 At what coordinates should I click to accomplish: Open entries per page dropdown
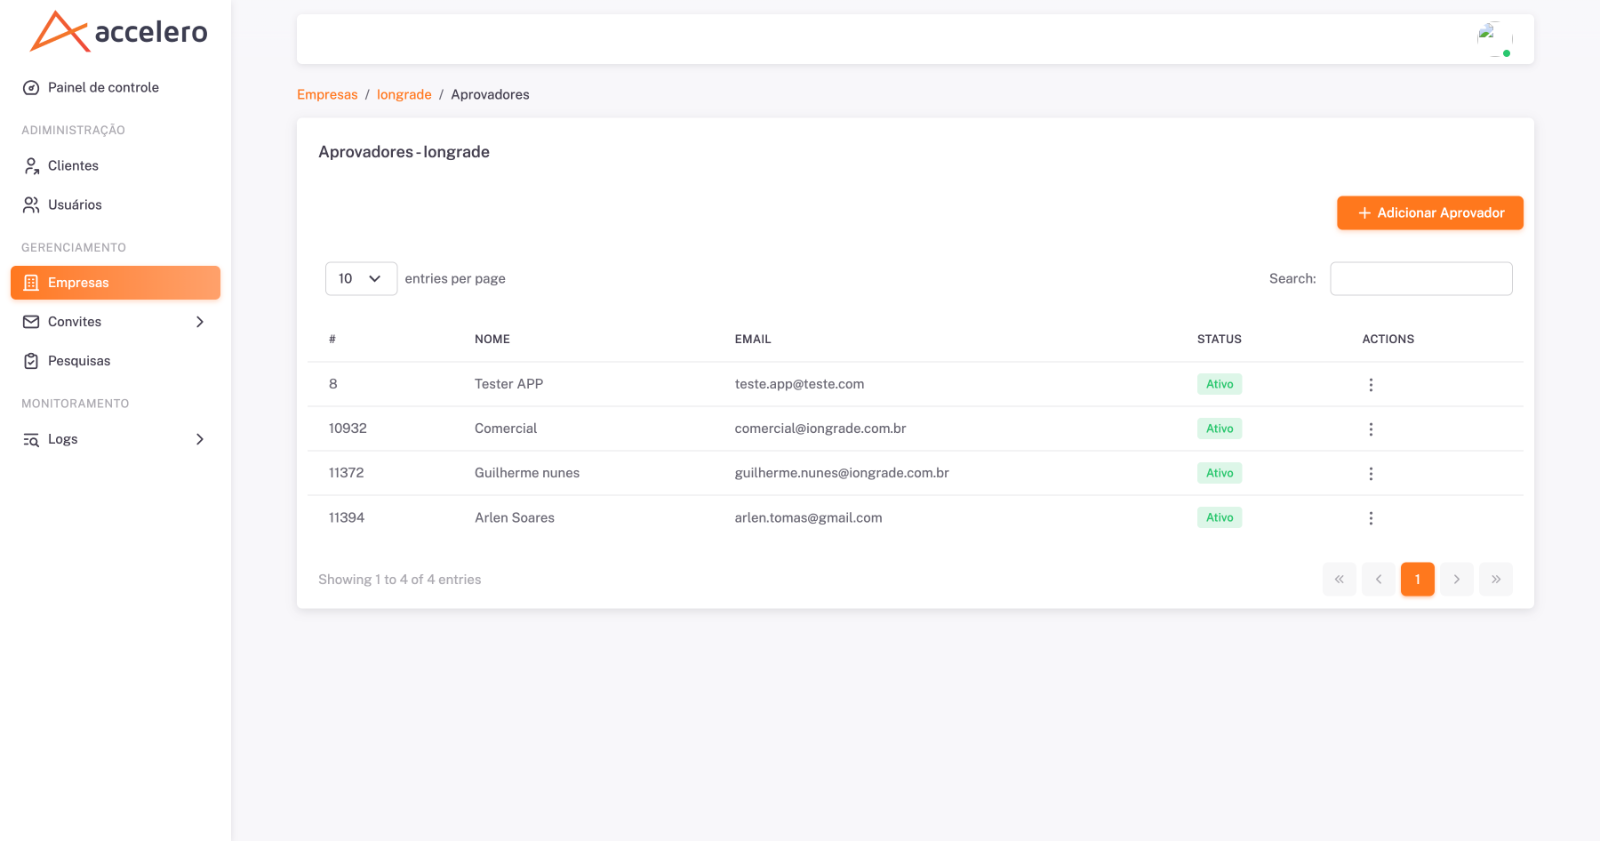click(361, 279)
